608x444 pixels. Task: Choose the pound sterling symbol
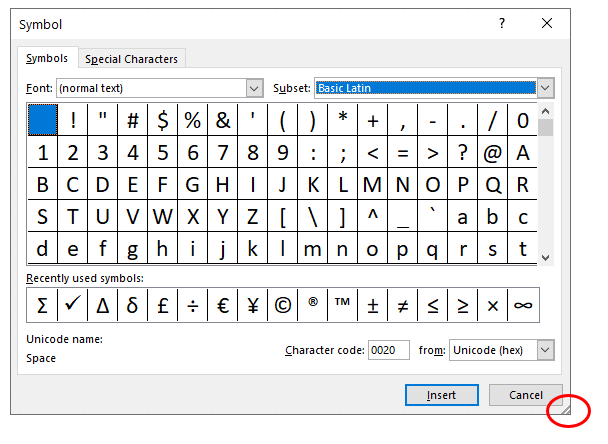click(163, 307)
